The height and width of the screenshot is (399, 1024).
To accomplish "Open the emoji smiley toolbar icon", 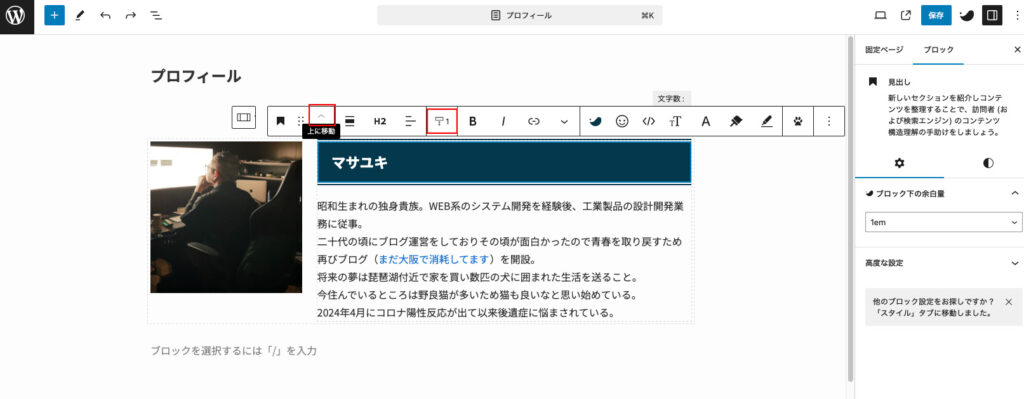I will [622, 121].
